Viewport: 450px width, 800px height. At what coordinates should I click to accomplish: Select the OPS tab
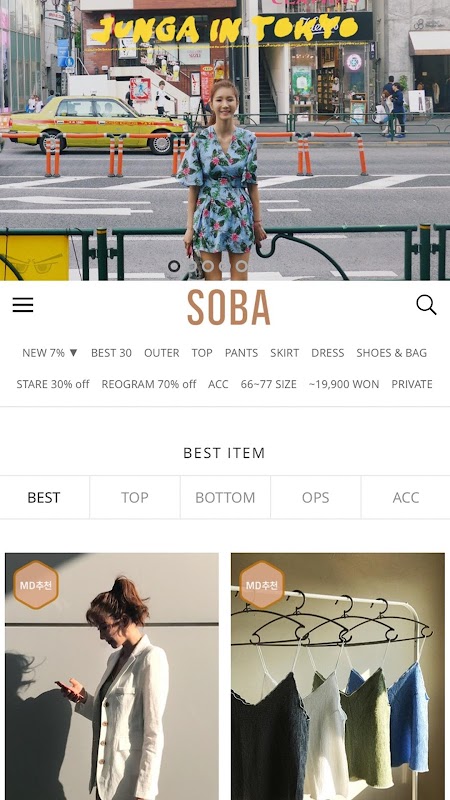315,497
